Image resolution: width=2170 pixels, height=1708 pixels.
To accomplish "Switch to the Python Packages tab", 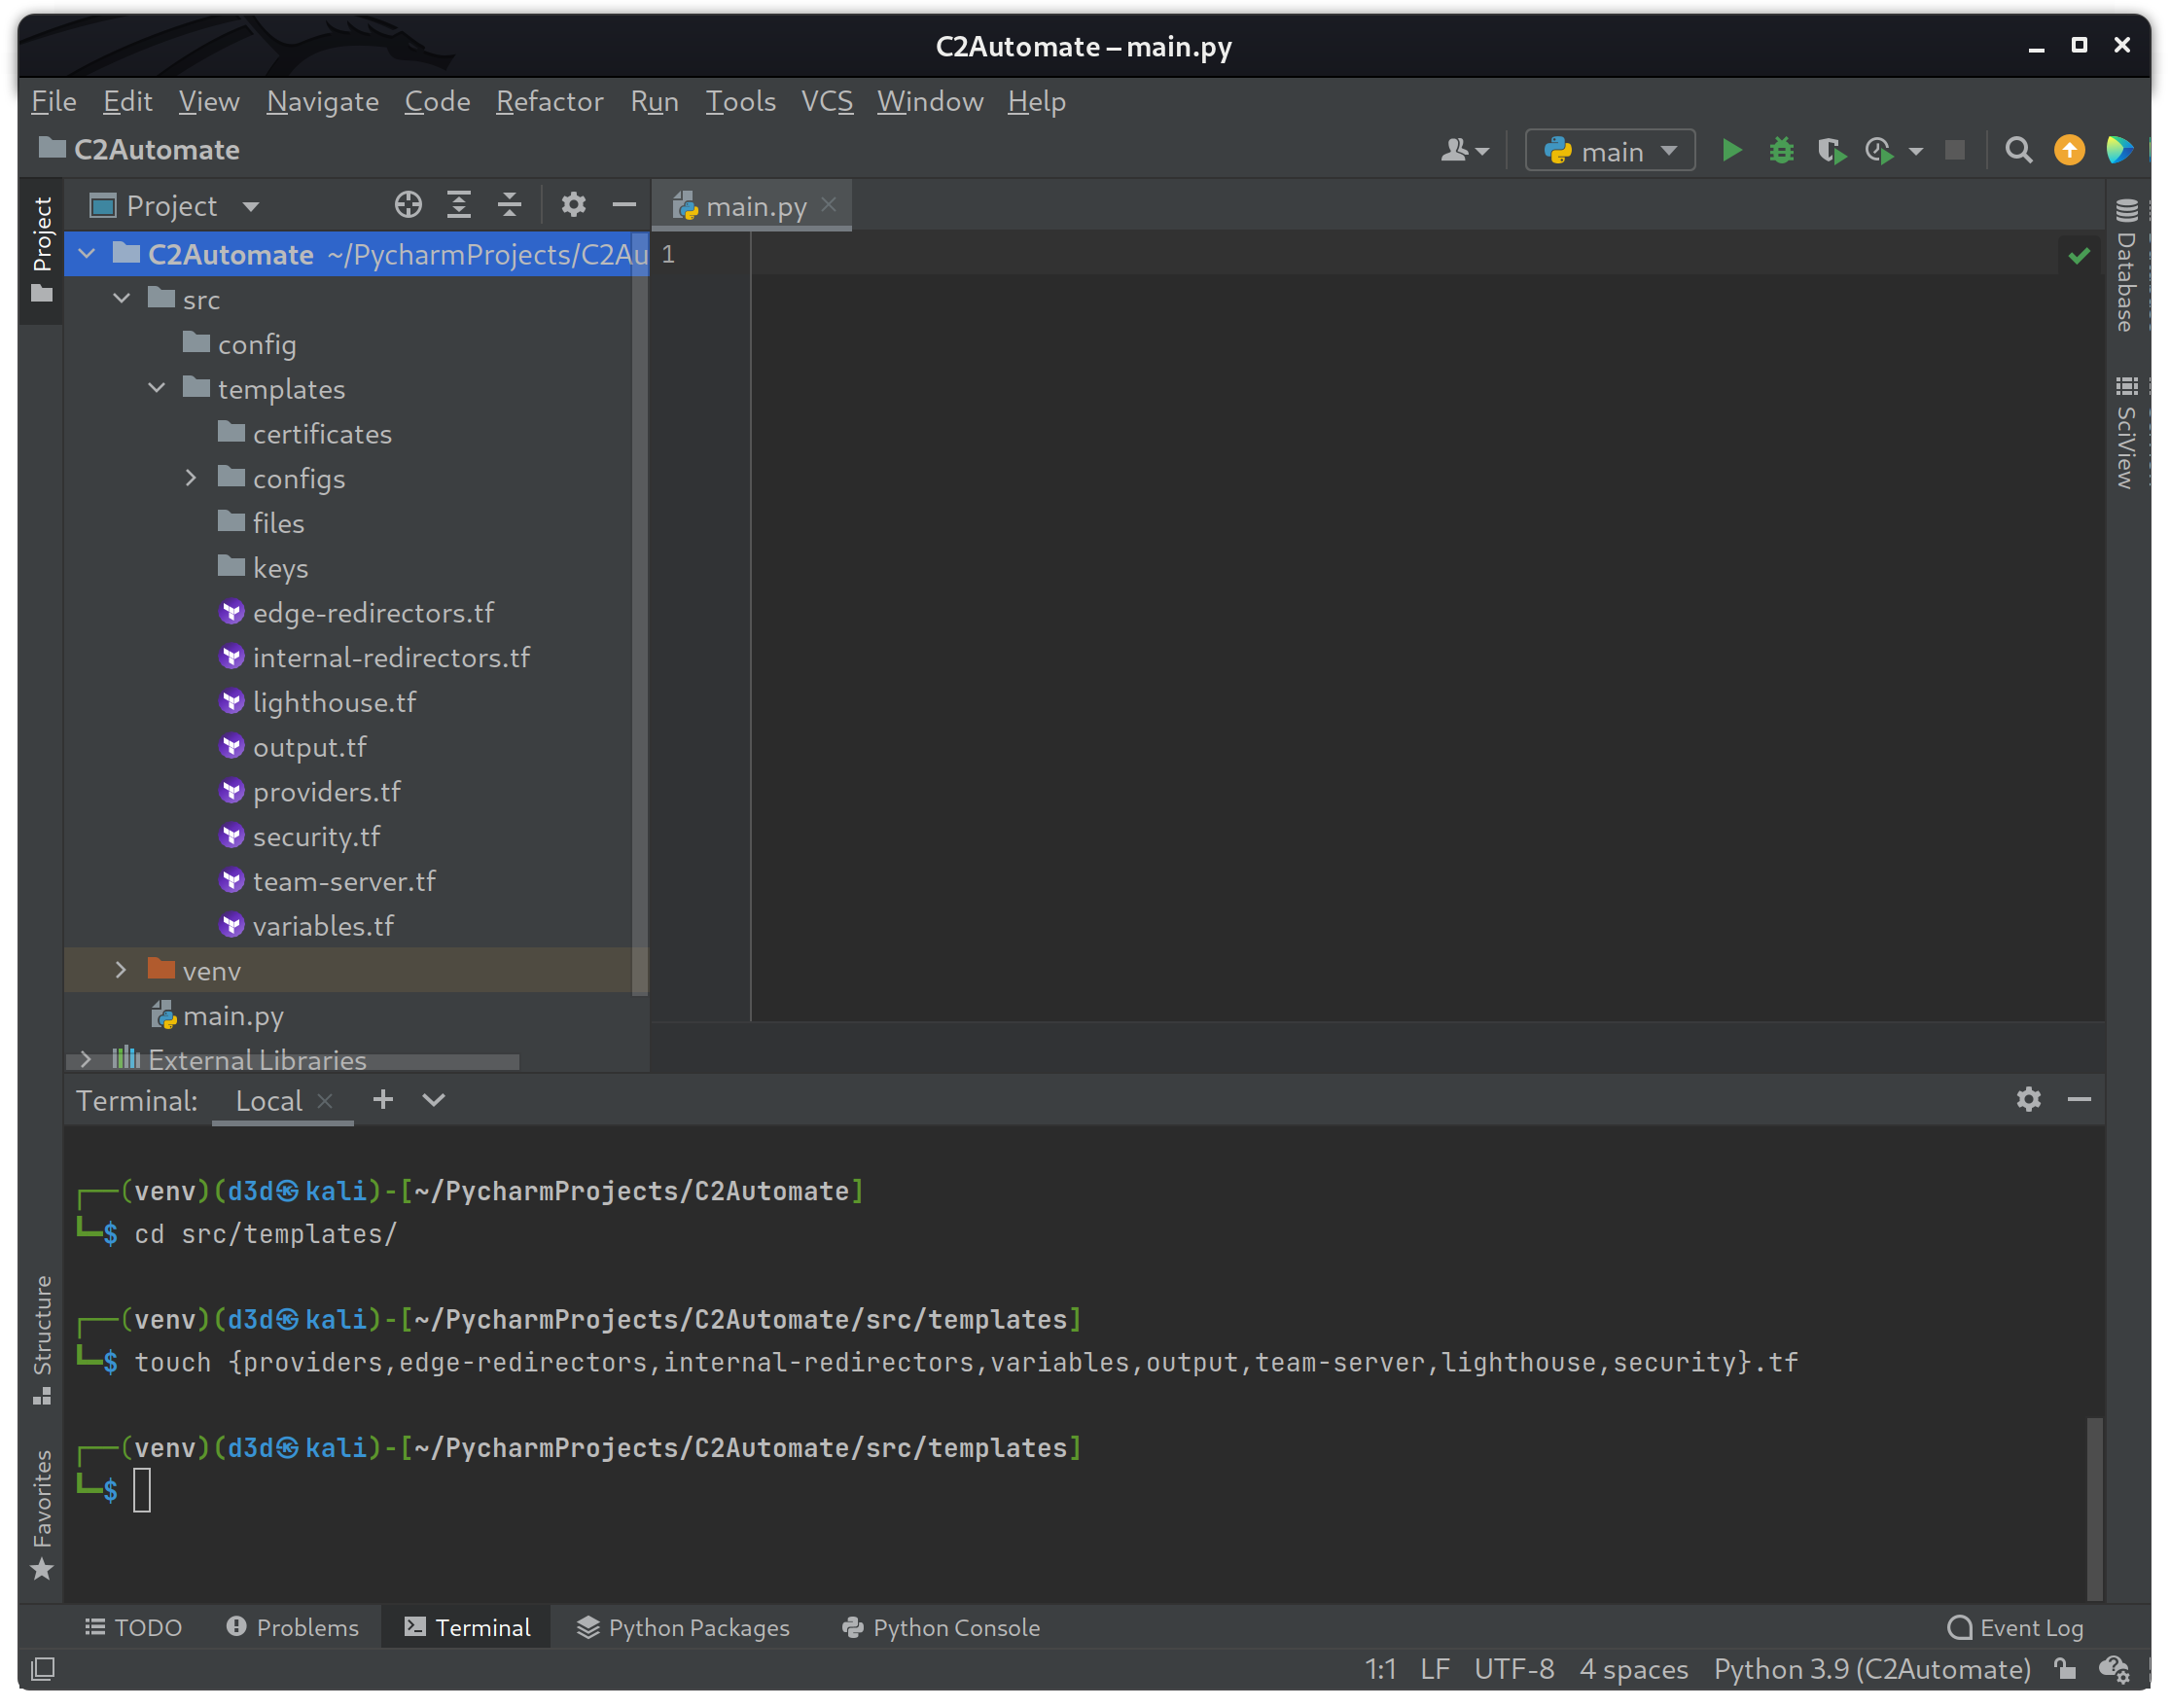I will pos(683,1627).
